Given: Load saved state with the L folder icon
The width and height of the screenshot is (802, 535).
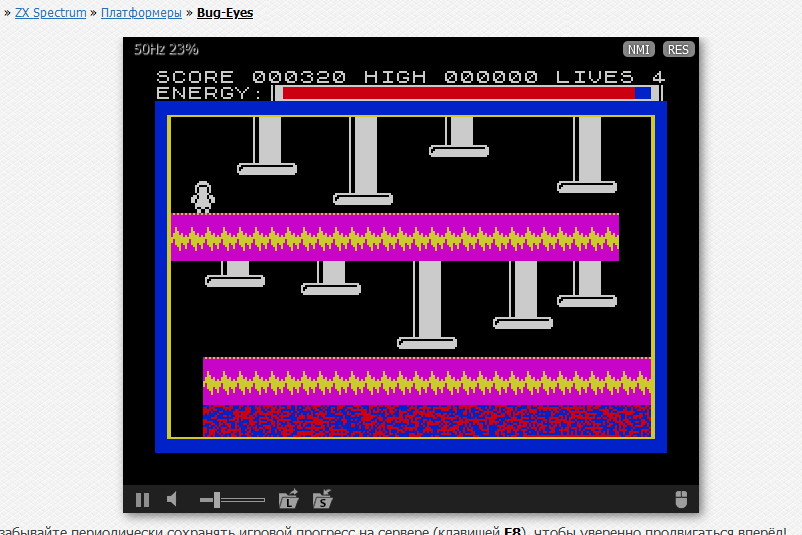Looking at the screenshot, I should pyautogui.click(x=289, y=499).
